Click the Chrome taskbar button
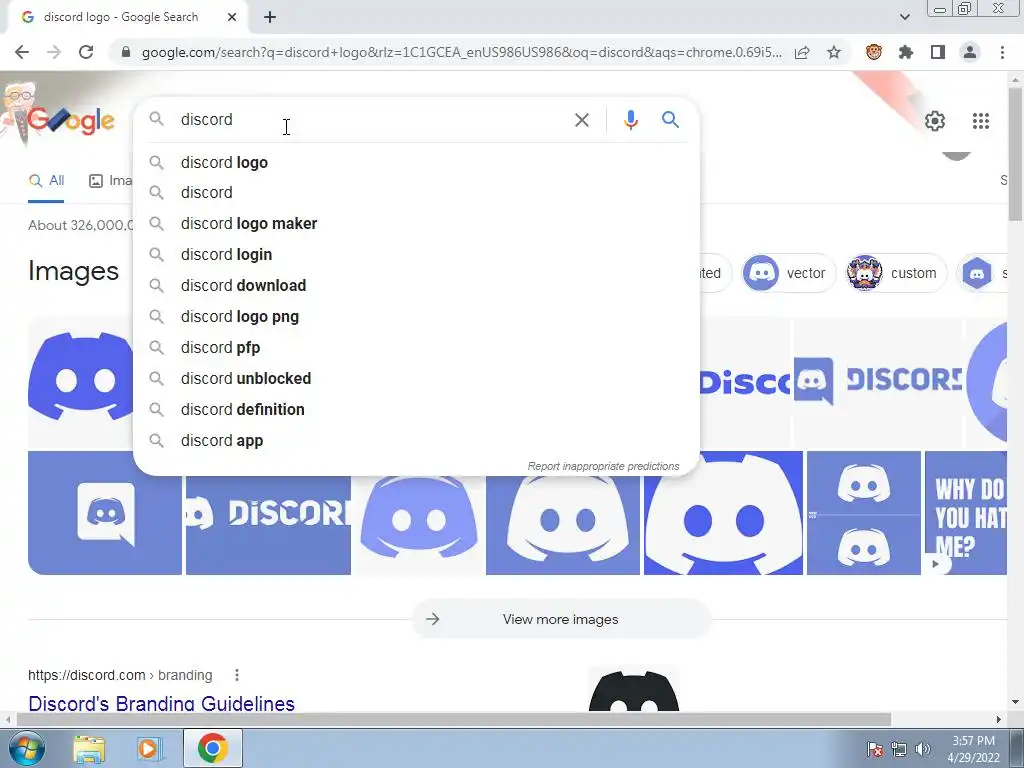 tap(212, 748)
